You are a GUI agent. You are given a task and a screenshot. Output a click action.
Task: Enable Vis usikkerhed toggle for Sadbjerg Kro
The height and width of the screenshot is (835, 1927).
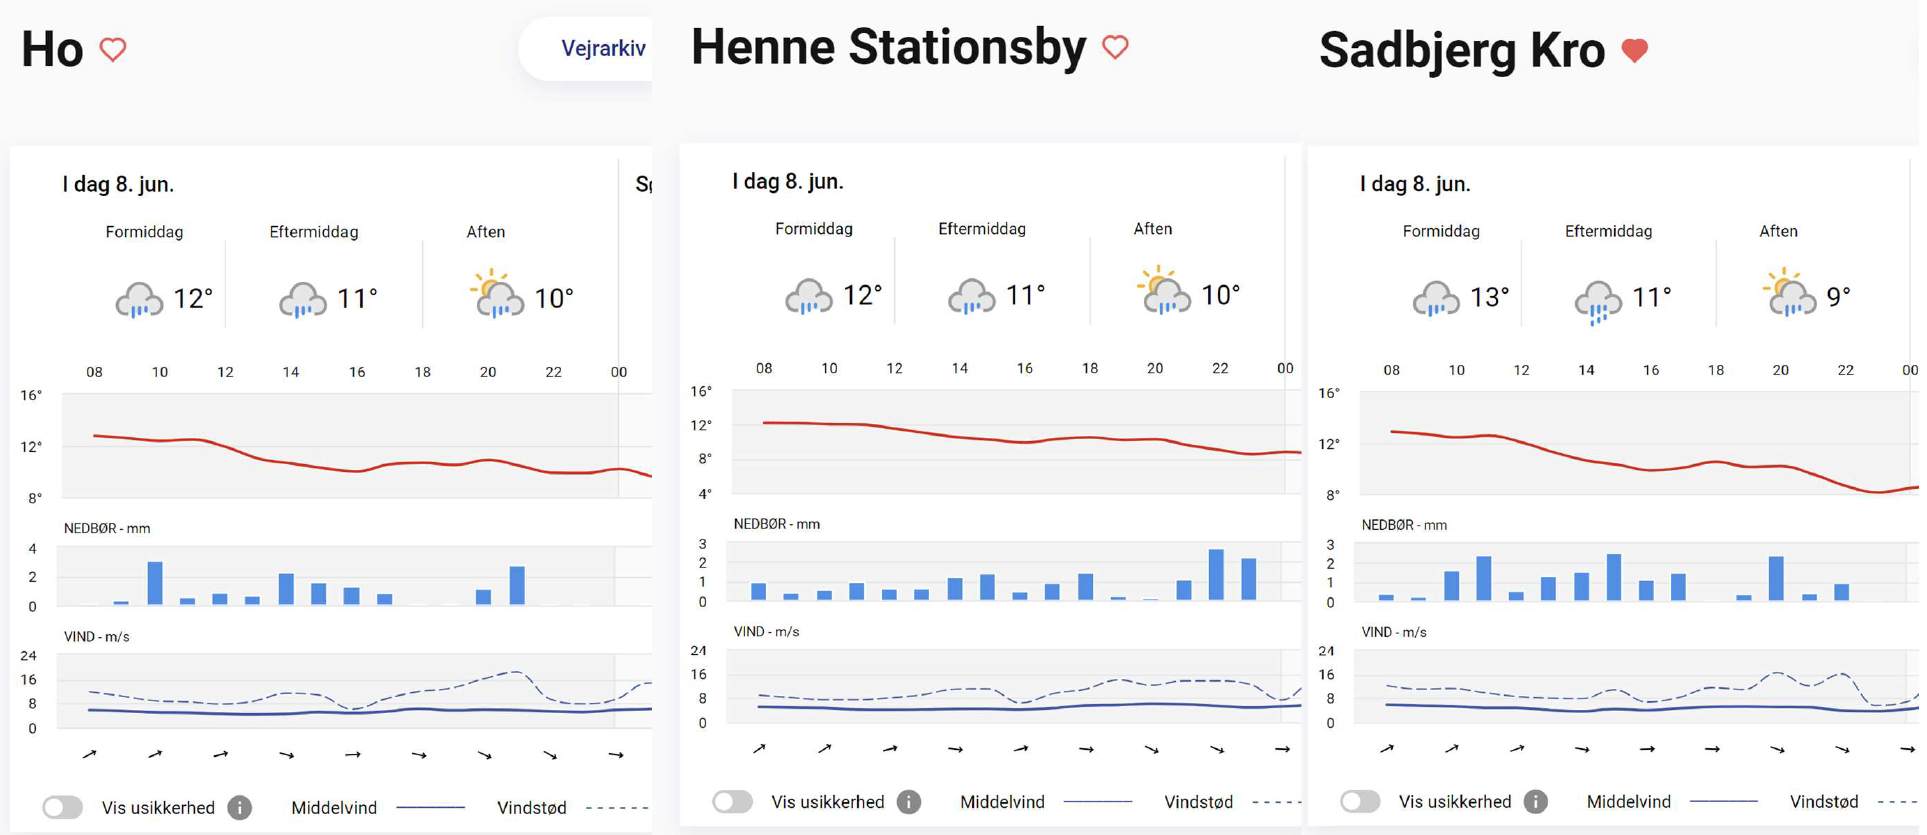[x=1360, y=801]
